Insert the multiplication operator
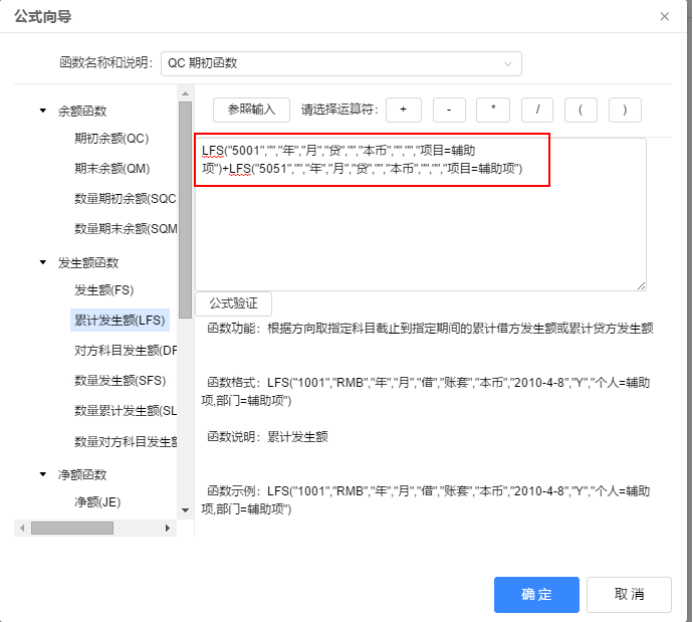The image size is (693, 622). 493,109
